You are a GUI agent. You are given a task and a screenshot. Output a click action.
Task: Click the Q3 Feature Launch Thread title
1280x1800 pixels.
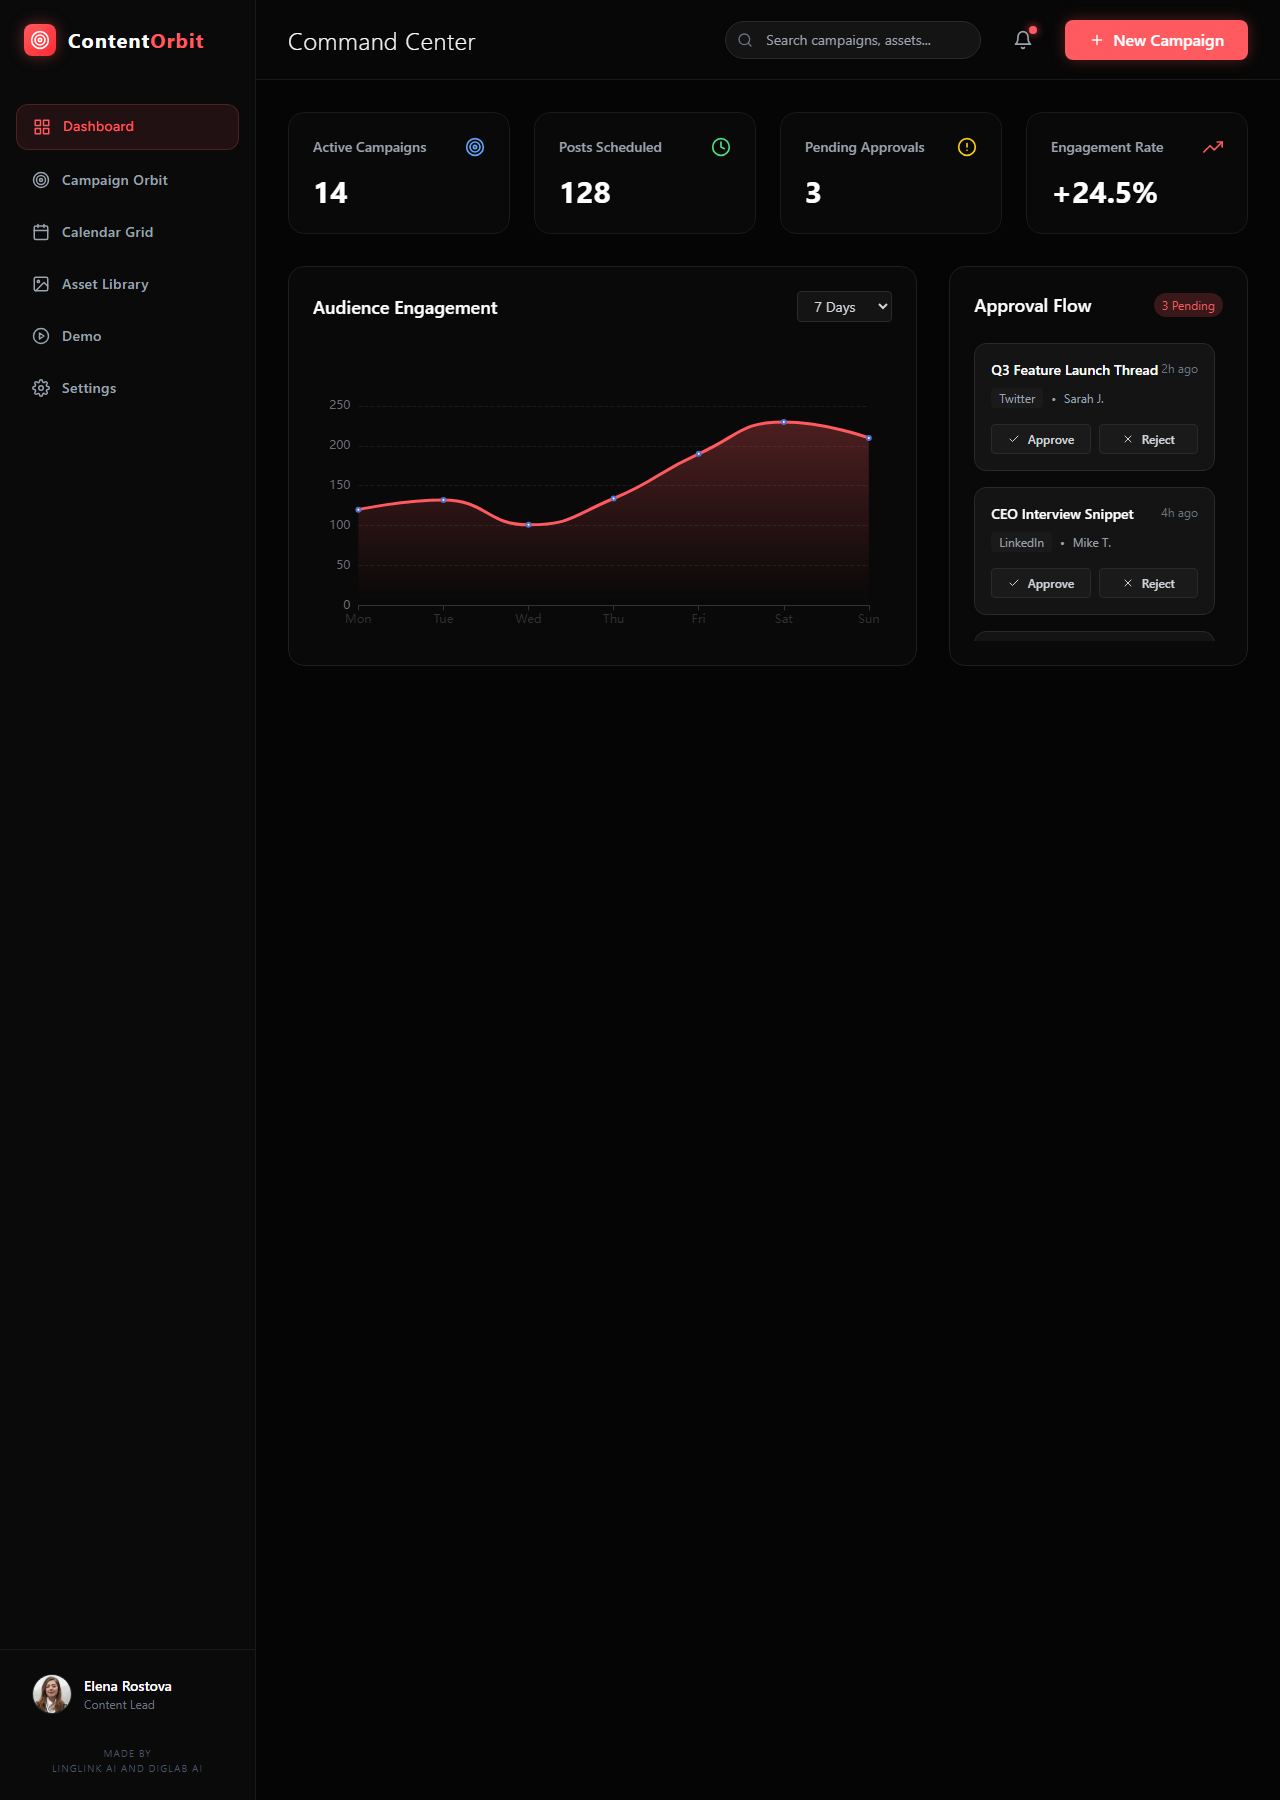point(1074,370)
